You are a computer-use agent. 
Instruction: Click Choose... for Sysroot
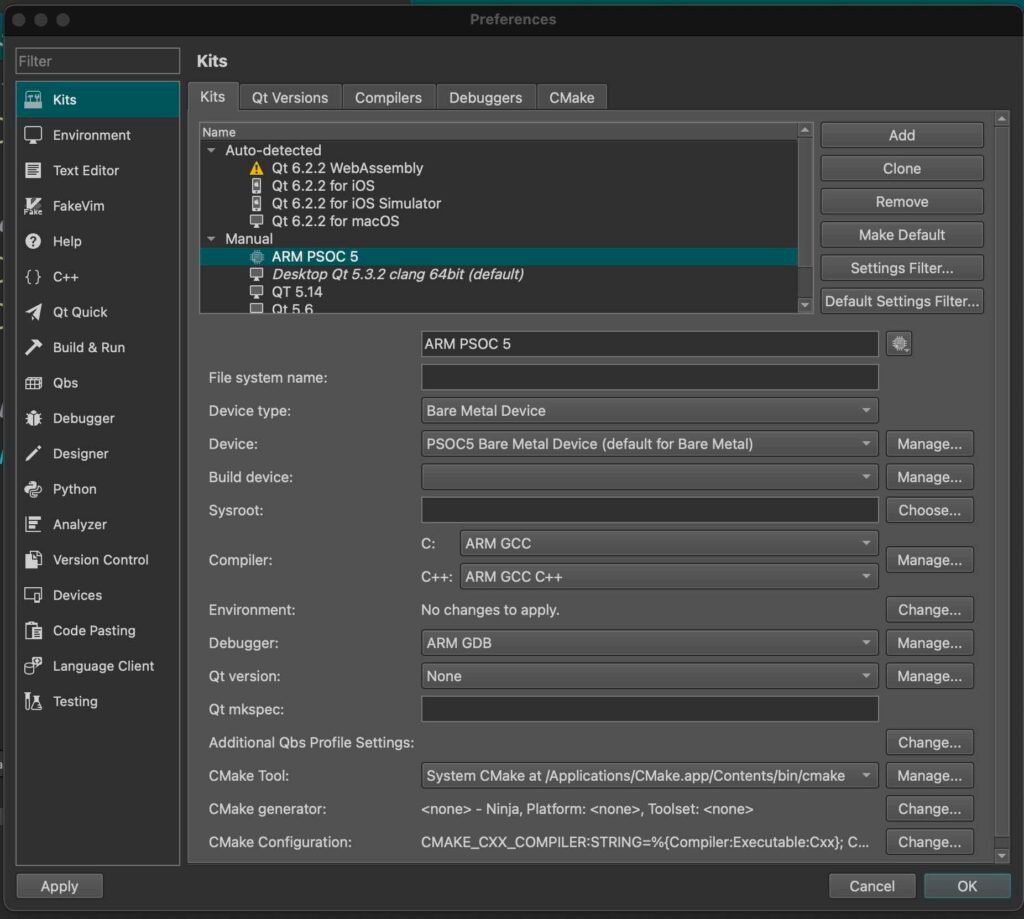point(929,510)
